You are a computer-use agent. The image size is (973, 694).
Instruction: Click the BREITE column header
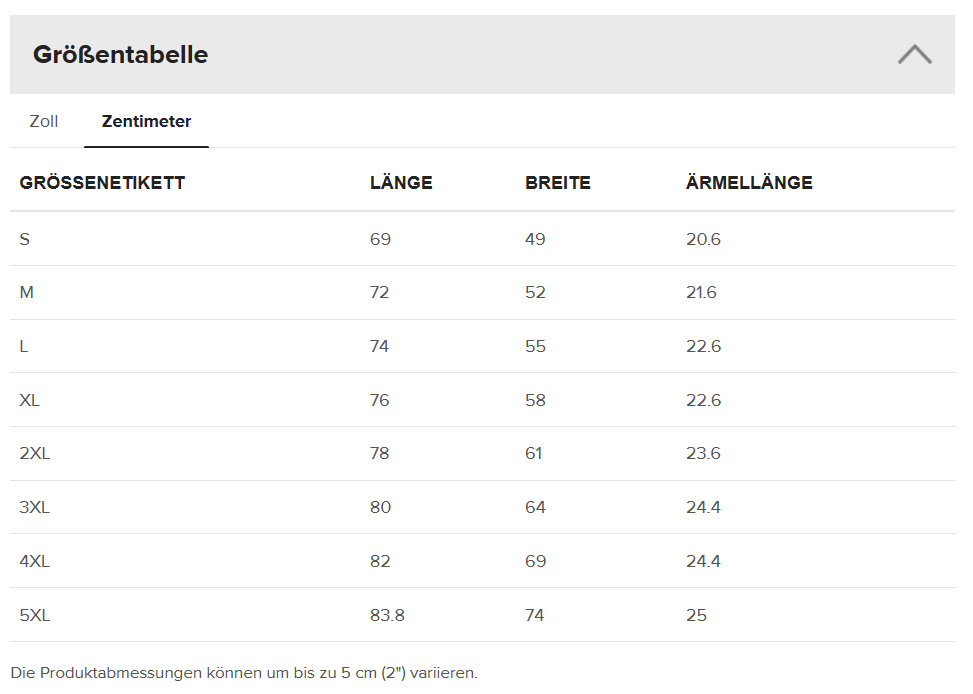point(558,183)
